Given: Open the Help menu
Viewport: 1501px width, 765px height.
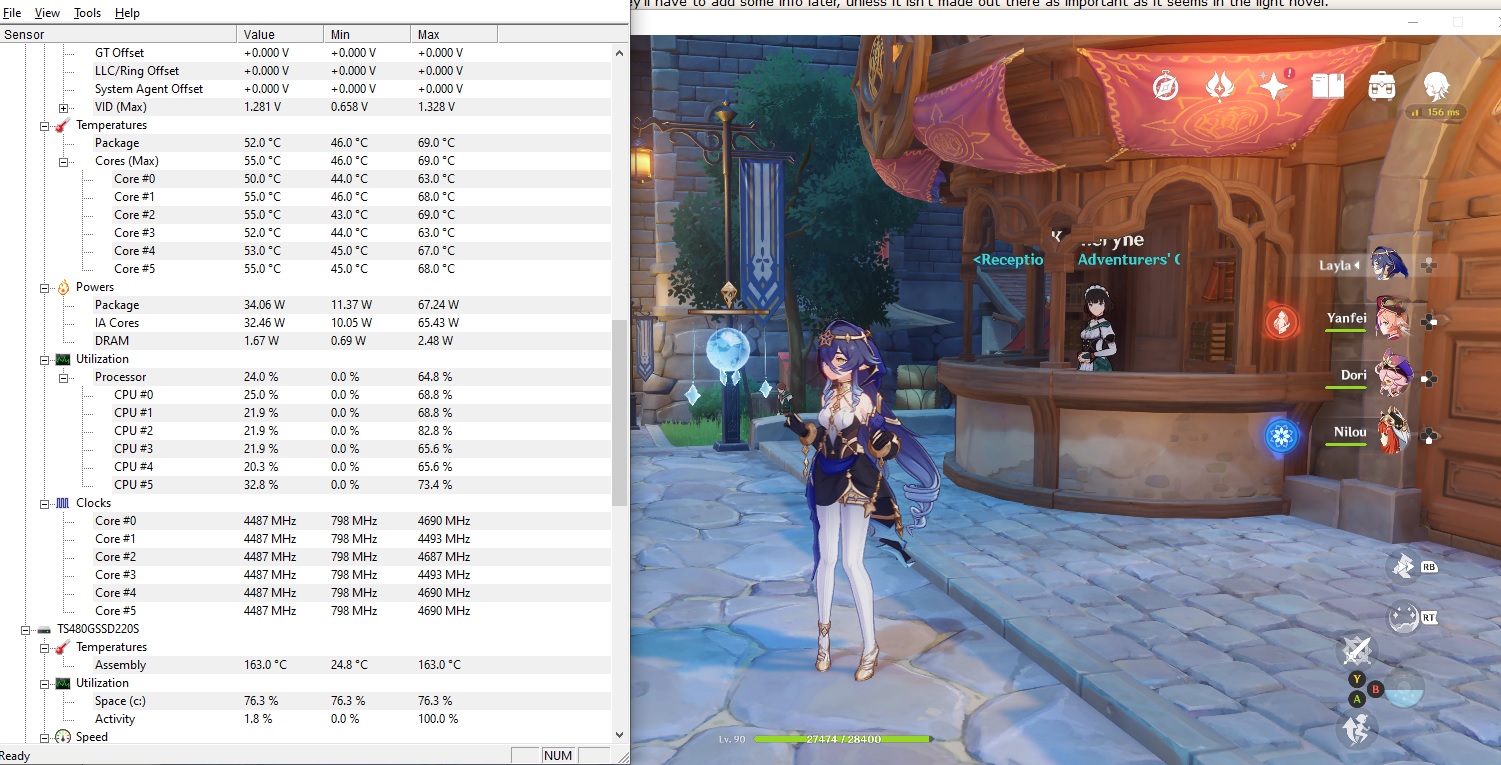Looking at the screenshot, I should click(x=127, y=13).
